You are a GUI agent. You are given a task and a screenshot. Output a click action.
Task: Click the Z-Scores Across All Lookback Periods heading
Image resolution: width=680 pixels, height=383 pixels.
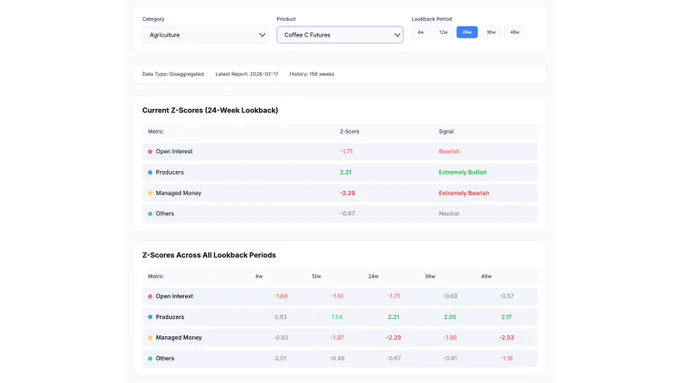pos(209,255)
